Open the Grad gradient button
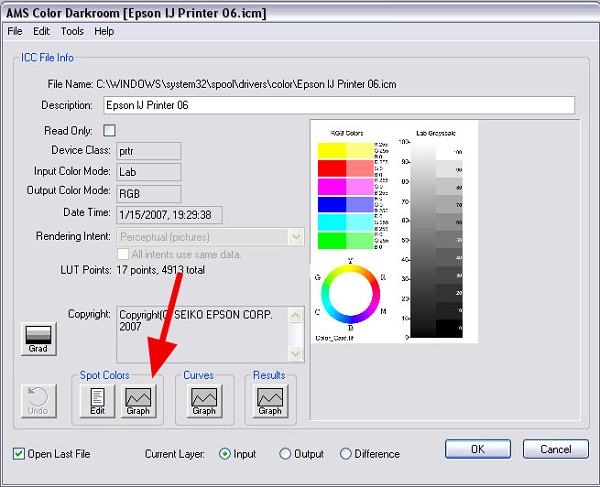 39,339
